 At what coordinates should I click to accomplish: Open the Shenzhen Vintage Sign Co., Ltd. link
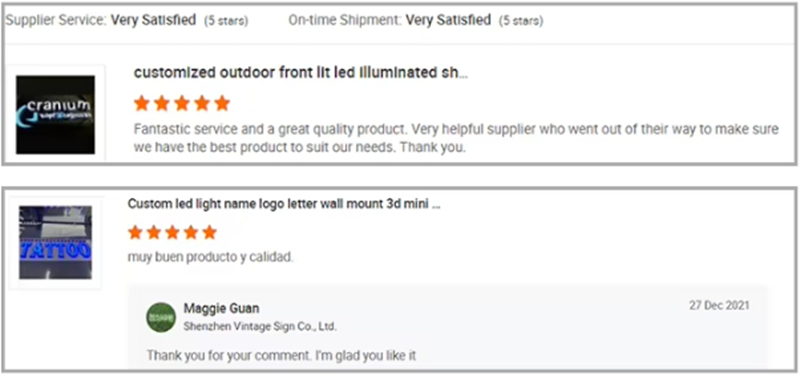(260, 327)
